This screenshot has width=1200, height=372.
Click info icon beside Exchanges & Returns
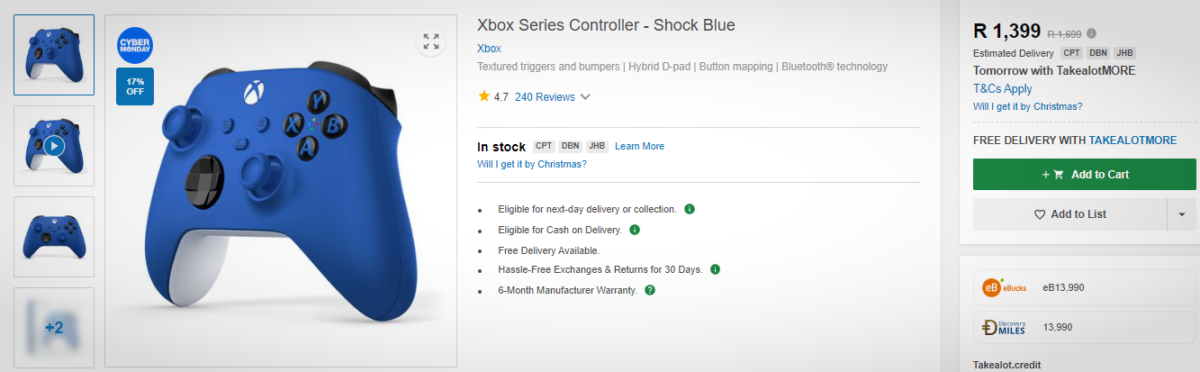(x=715, y=269)
